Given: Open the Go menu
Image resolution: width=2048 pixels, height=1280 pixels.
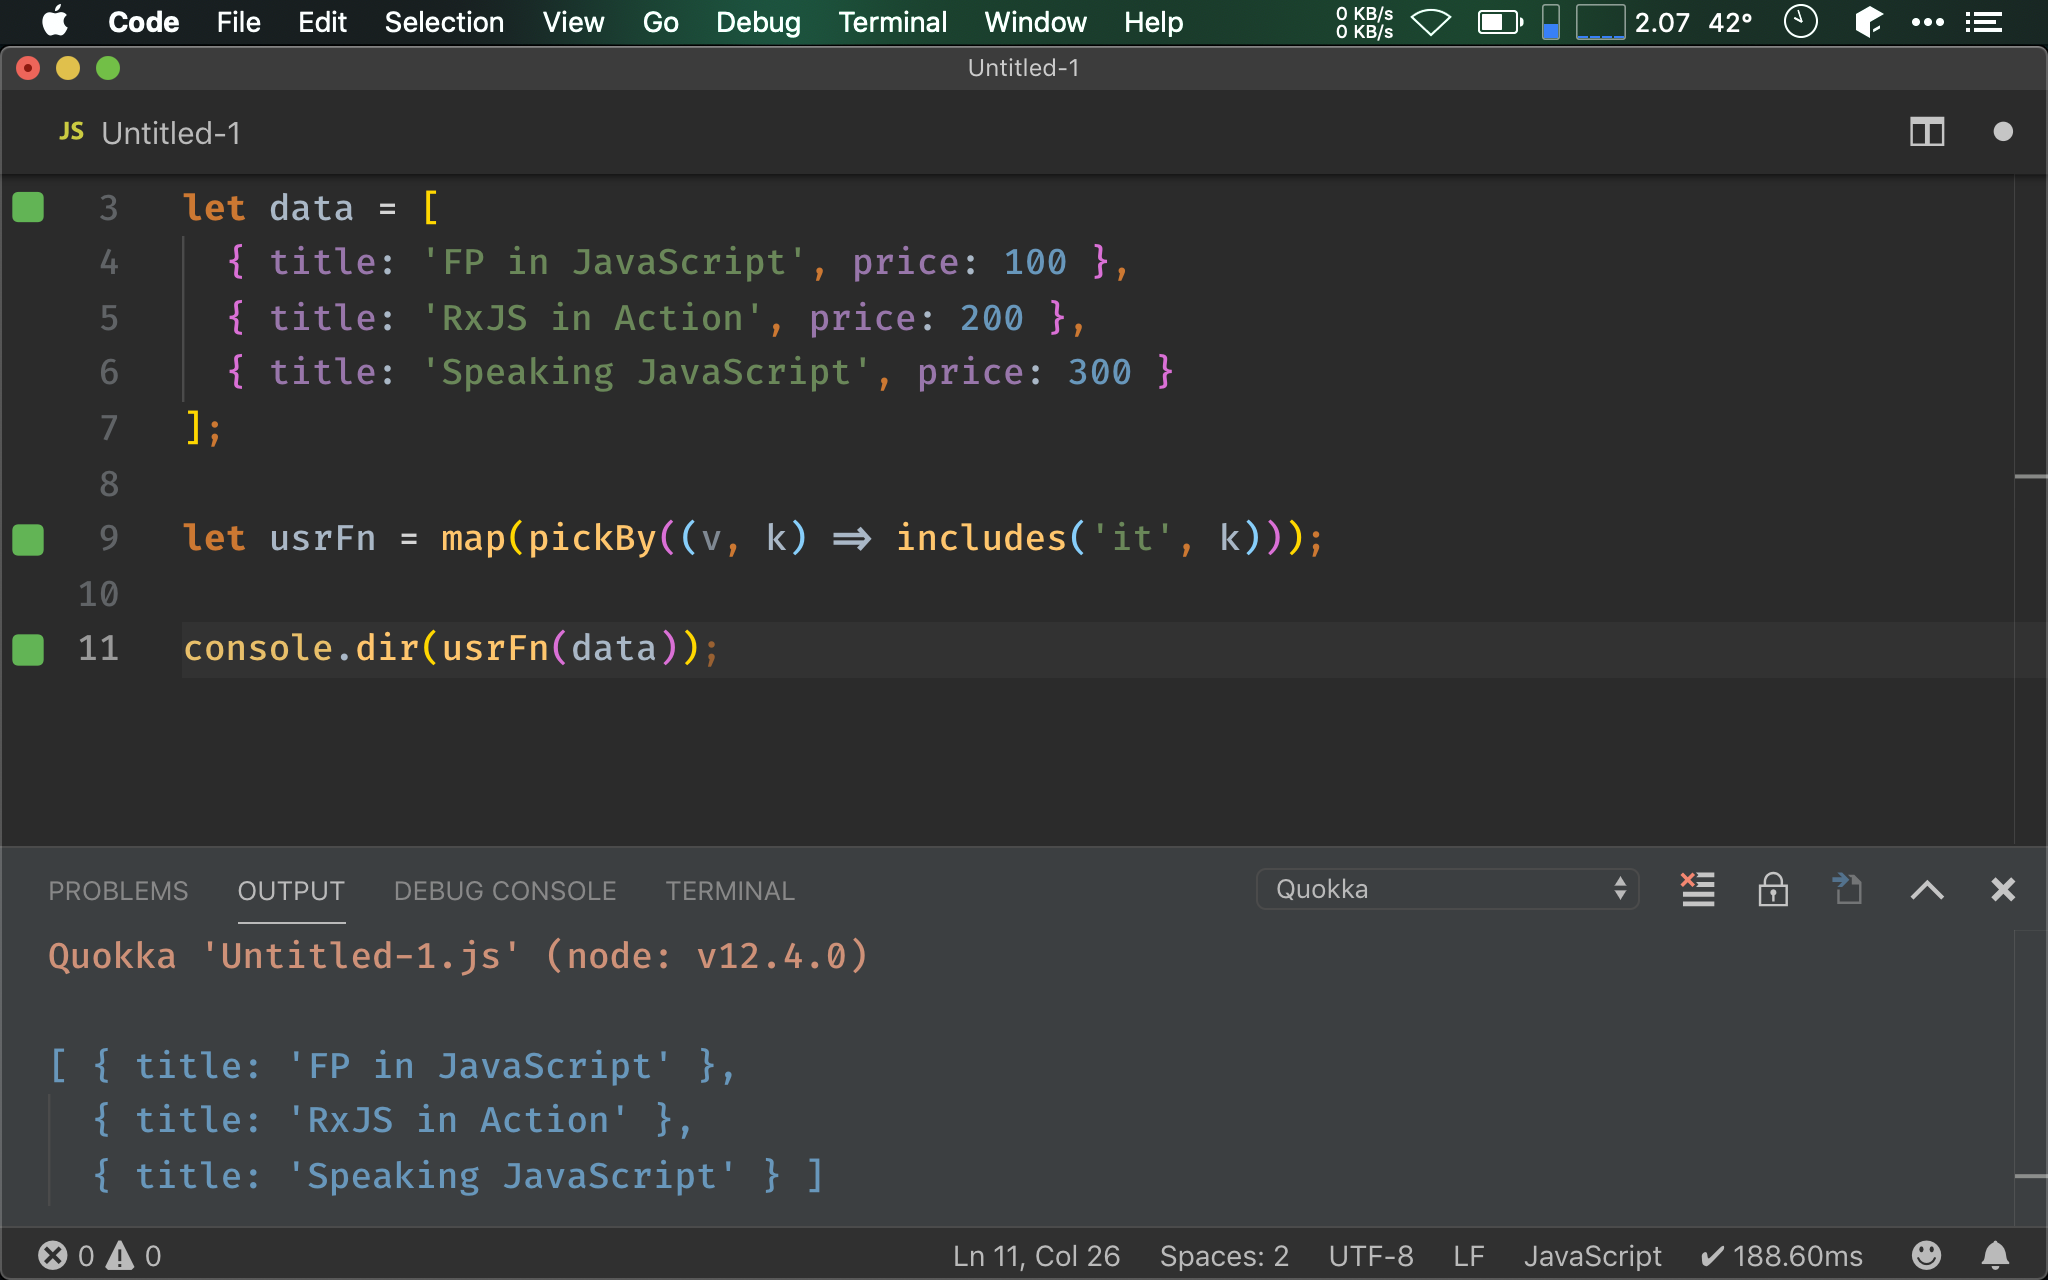Looking at the screenshot, I should [660, 22].
